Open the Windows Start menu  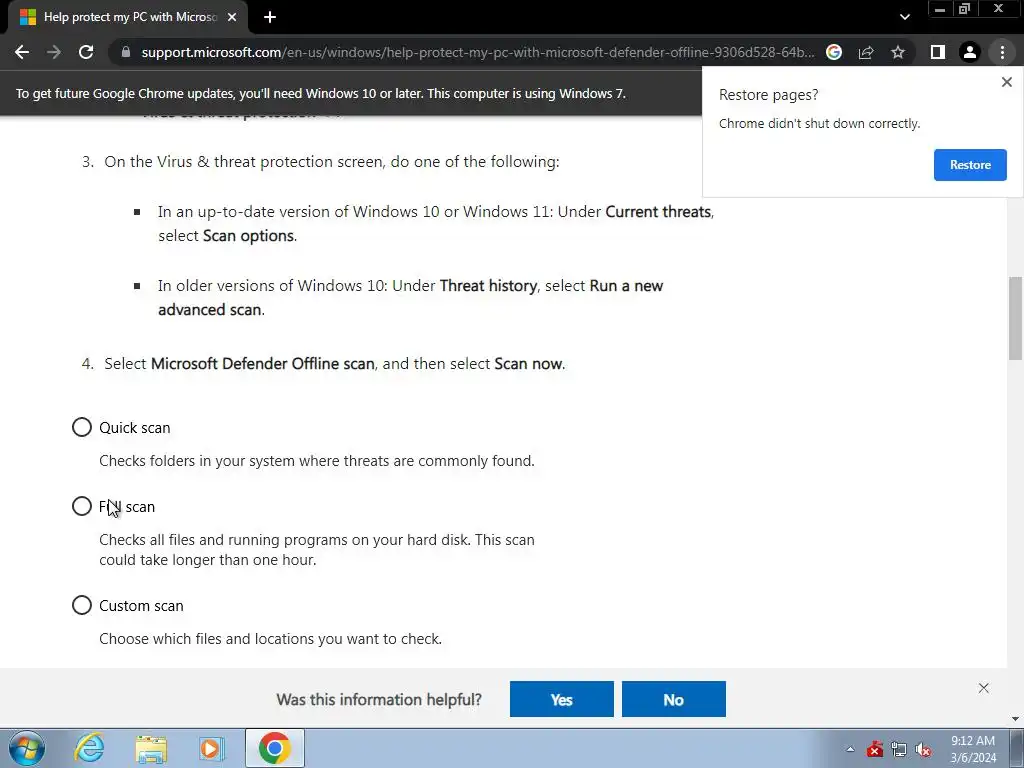coord(27,748)
